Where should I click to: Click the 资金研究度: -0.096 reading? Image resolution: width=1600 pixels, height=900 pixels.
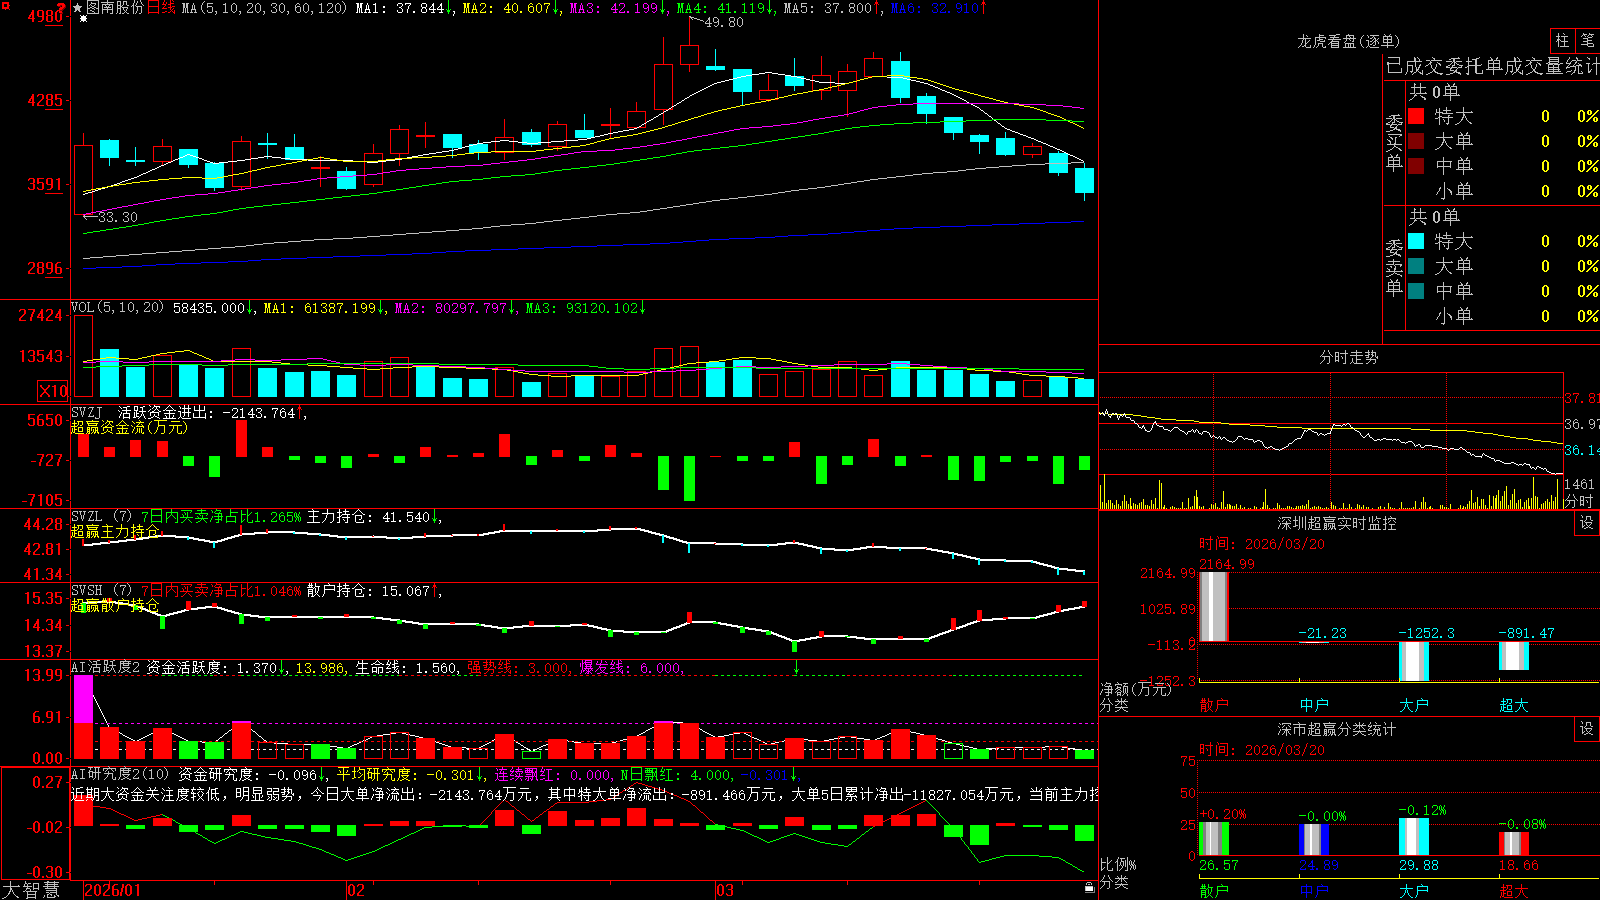point(248,775)
